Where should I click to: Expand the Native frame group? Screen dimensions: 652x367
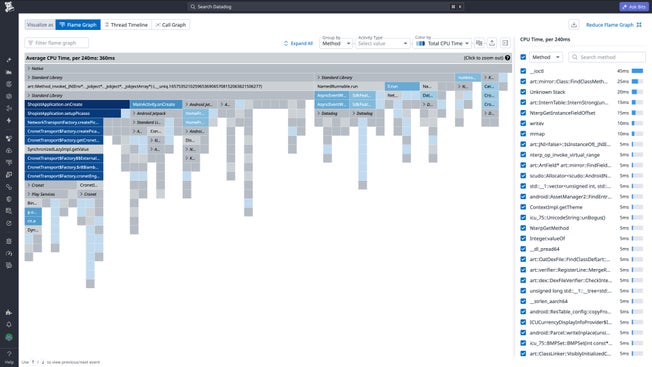[x=29, y=69]
